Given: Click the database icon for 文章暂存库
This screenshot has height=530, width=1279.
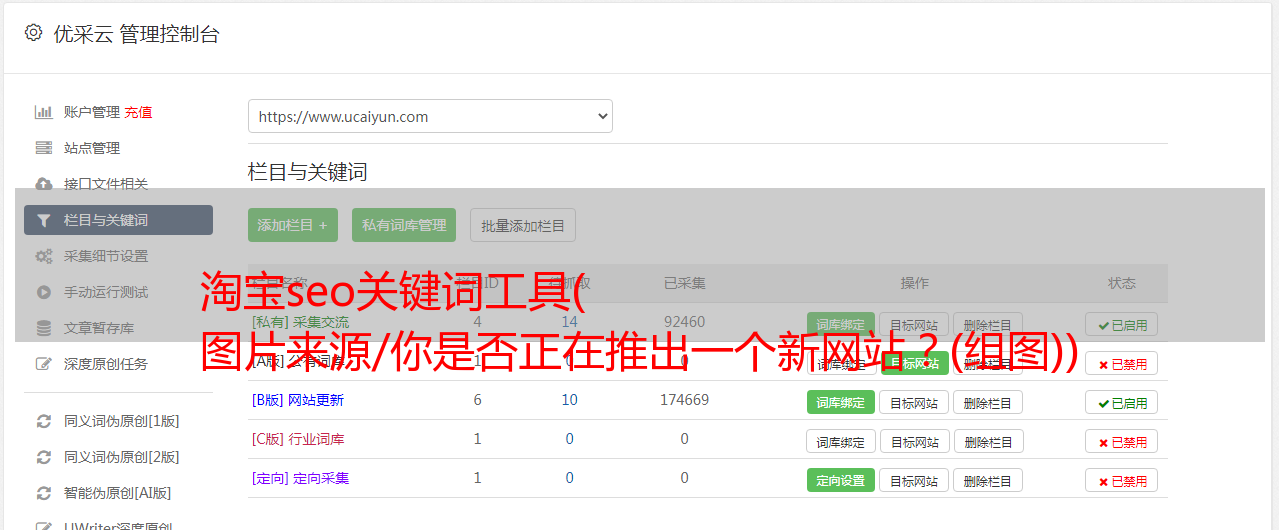Looking at the screenshot, I should click(44, 328).
